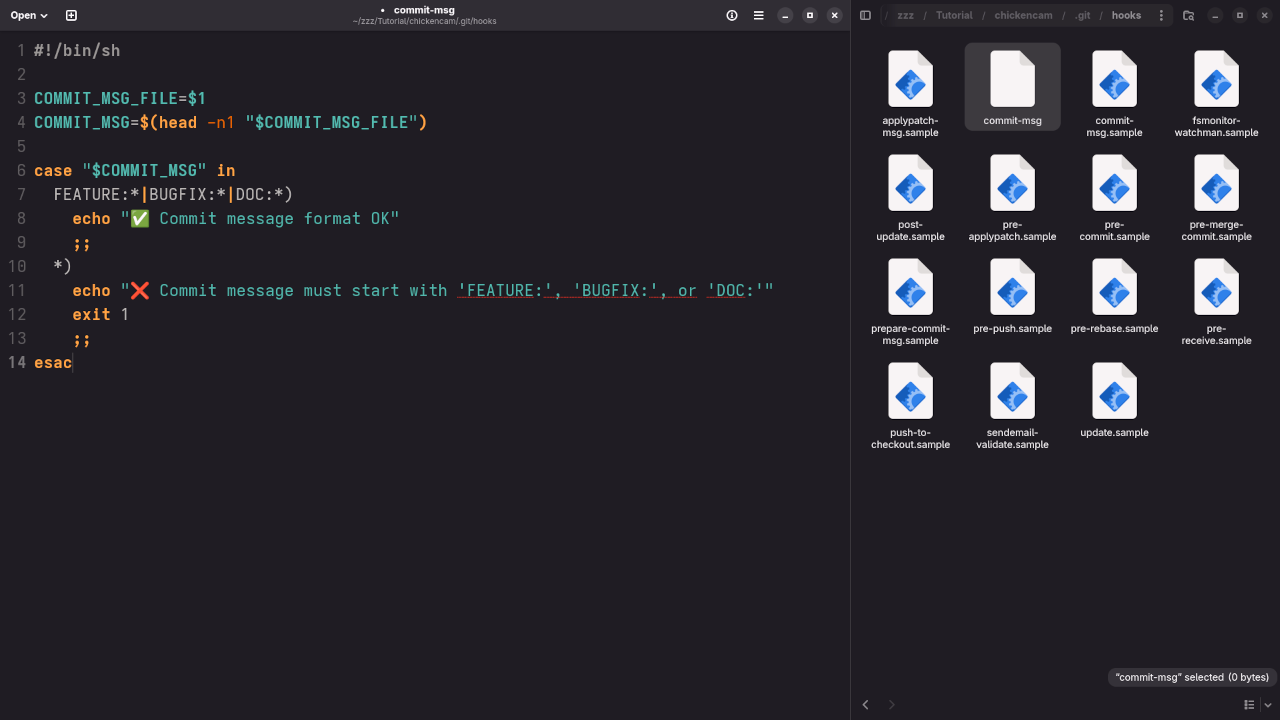The height and width of the screenshot is (720, 1280).
Task: Click the word head on line 4
Action: point(177,122)
